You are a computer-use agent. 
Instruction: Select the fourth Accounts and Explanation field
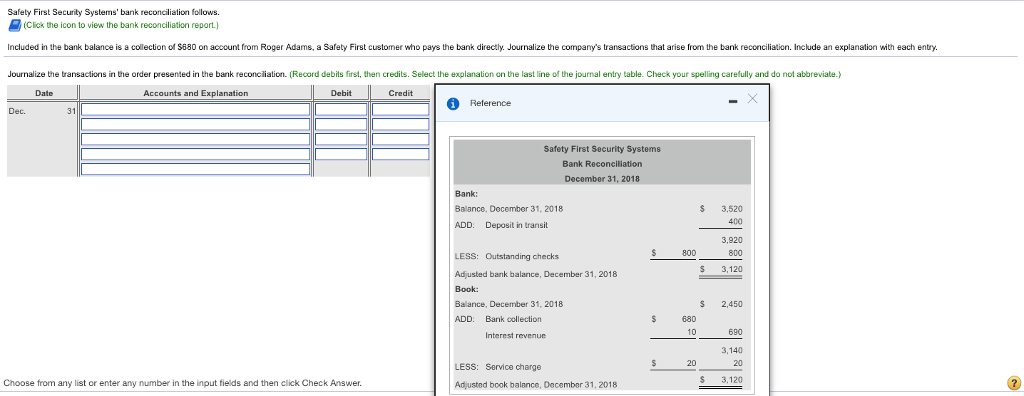coord(195,154)
